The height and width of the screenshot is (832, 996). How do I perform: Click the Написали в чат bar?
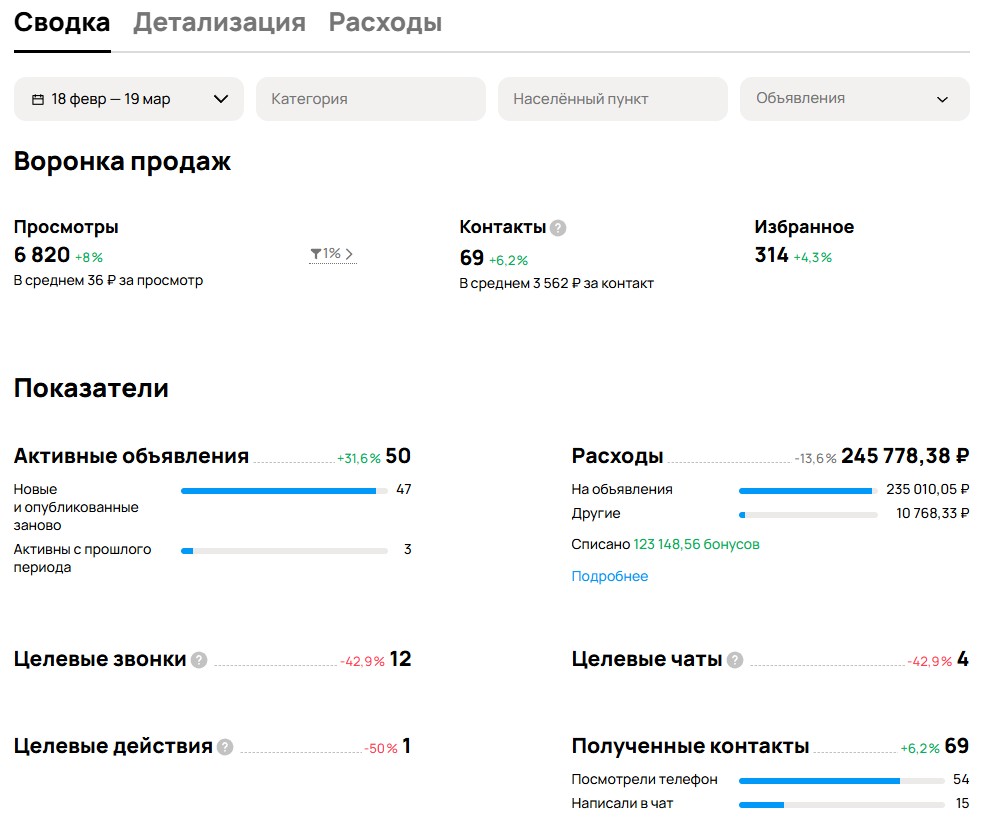tap(842, 805)
